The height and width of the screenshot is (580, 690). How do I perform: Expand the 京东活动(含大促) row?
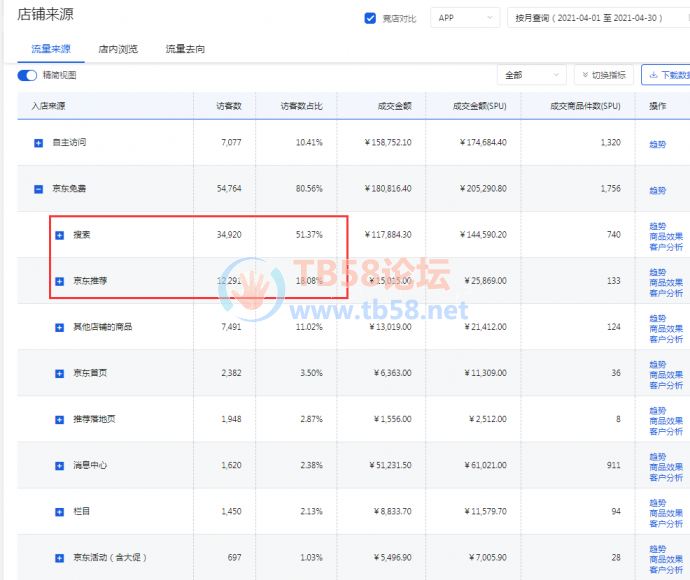[59, 558]
